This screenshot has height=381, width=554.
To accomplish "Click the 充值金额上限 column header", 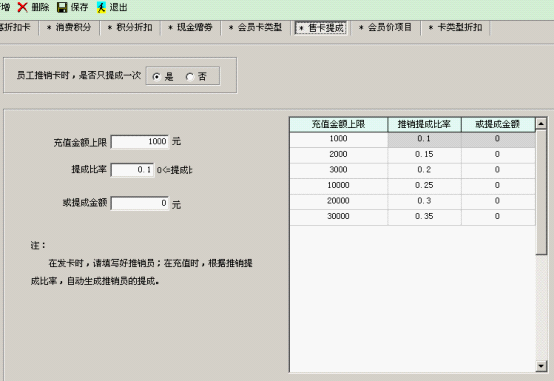I will tap(338, 124).
